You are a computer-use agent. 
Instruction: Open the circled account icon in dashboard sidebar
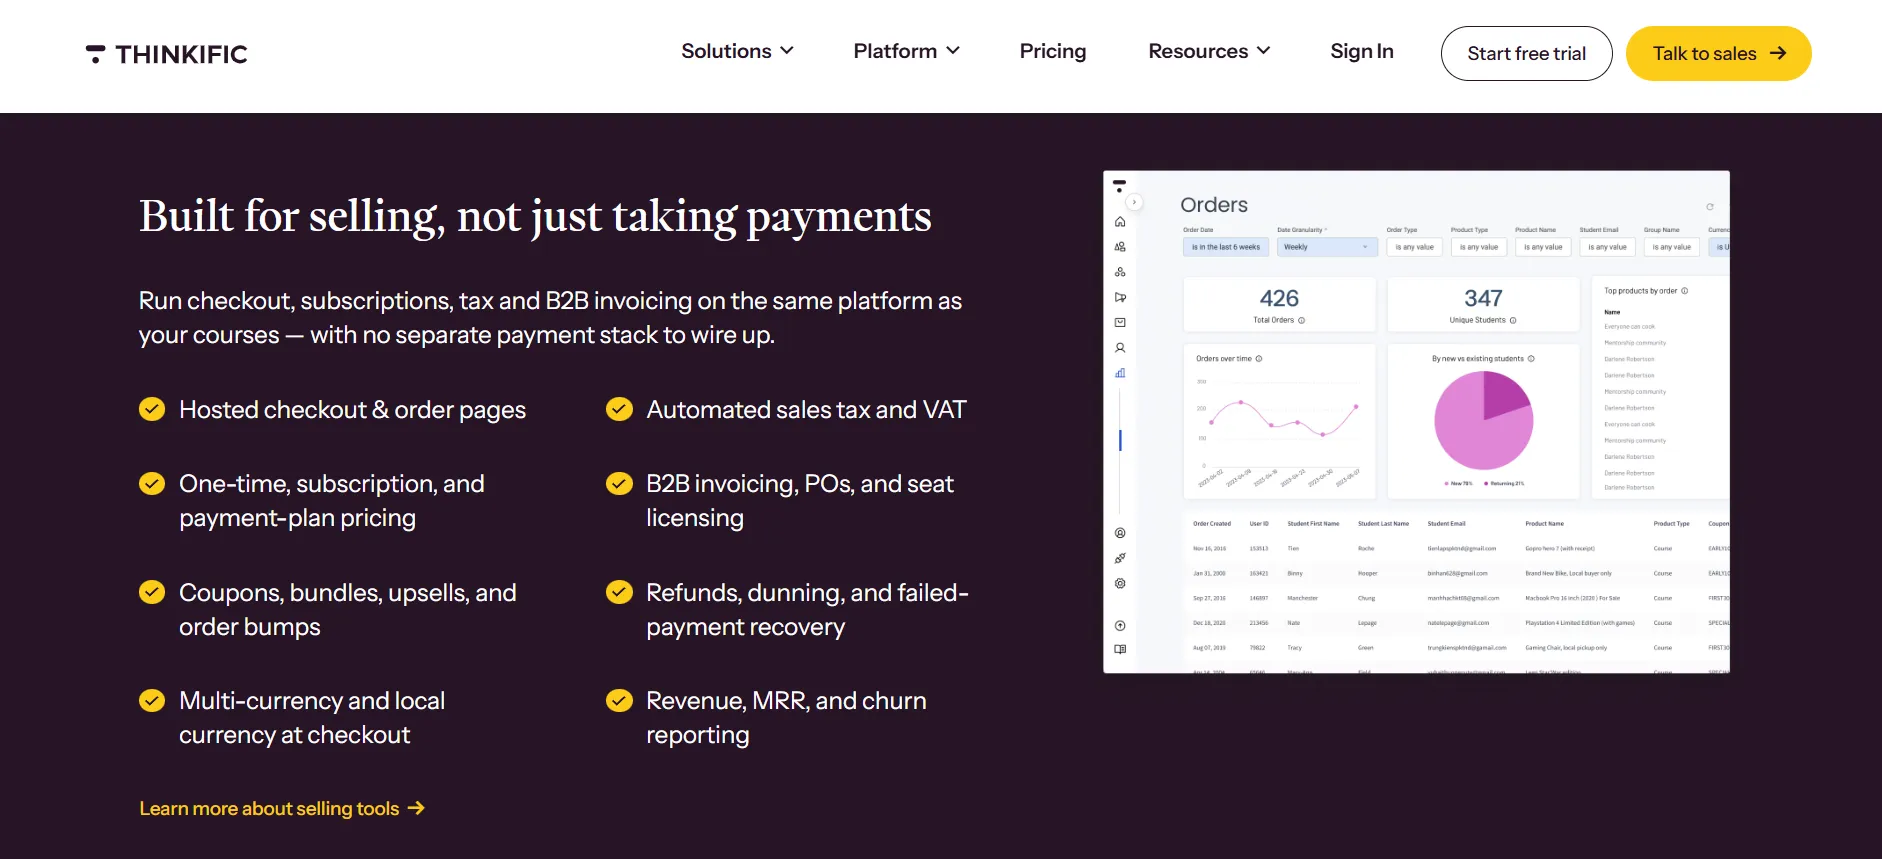[1120, 533]
